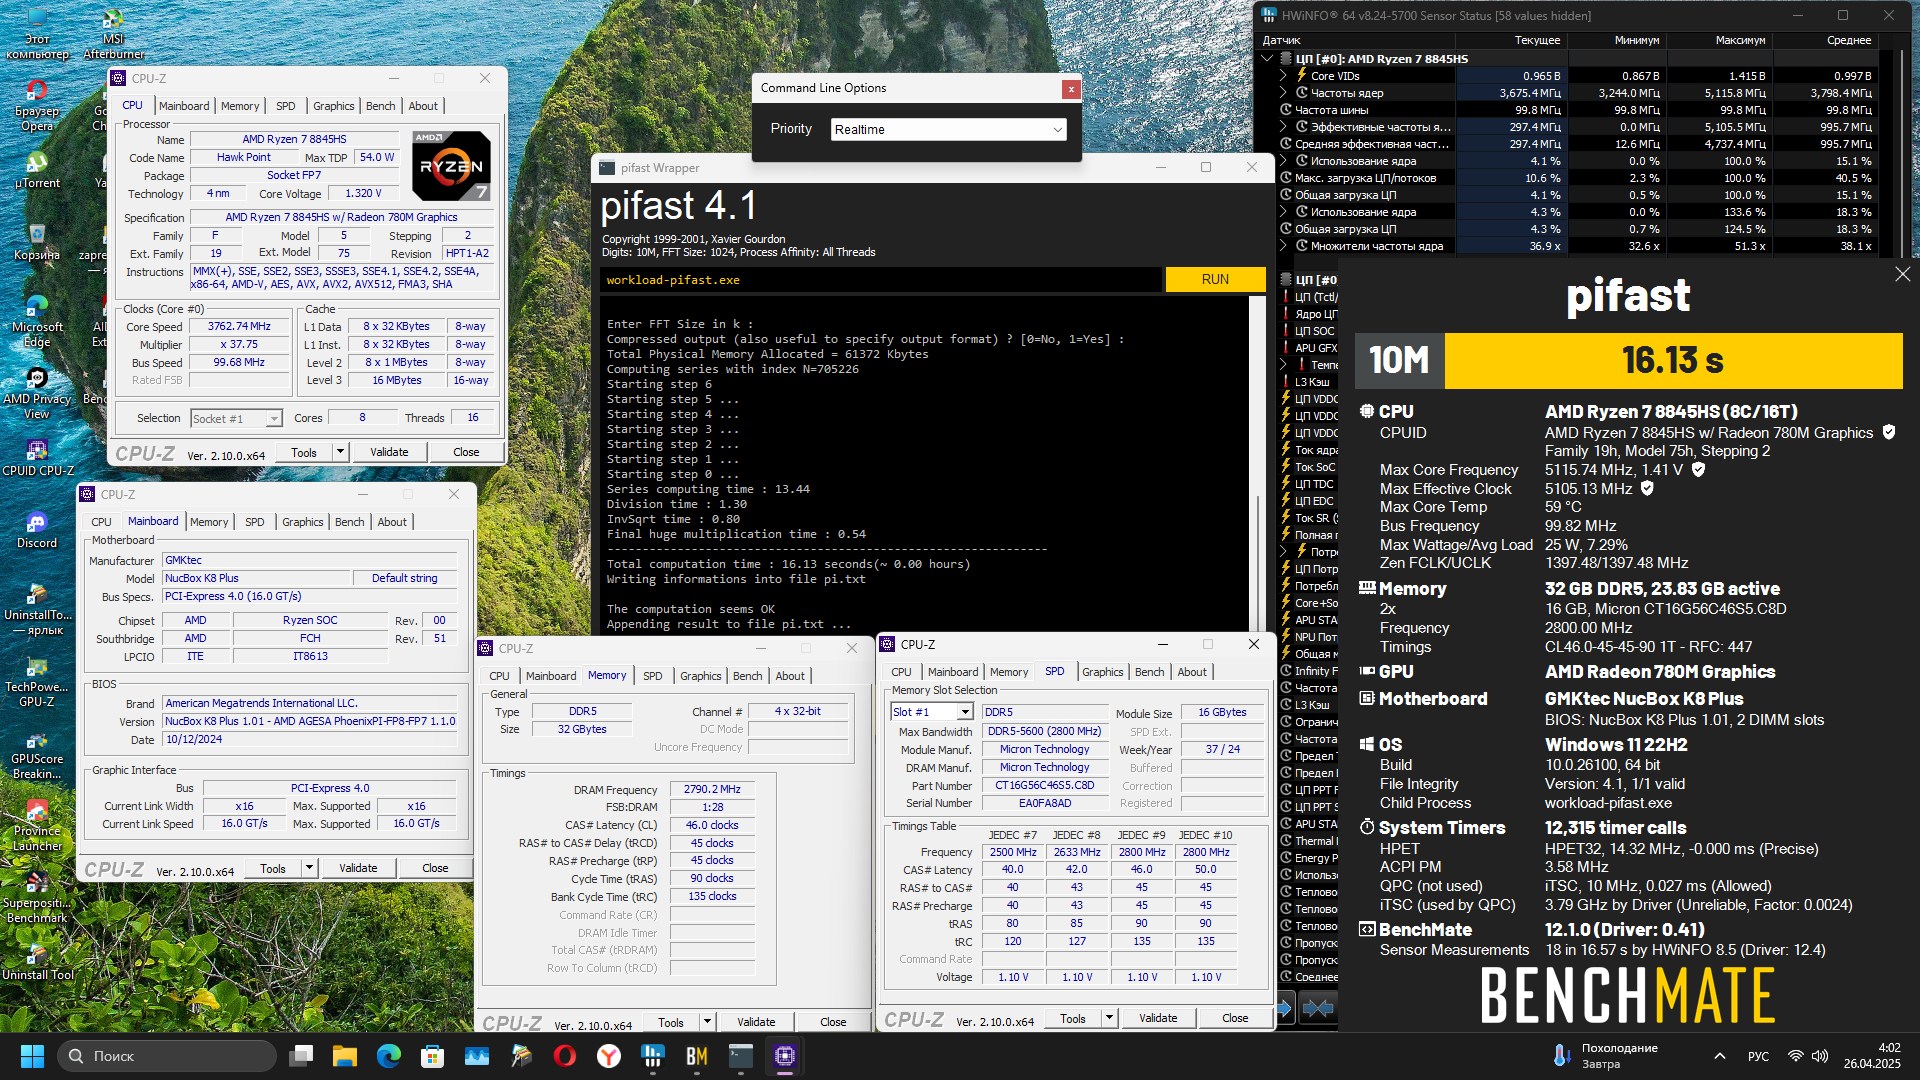Open the Slot #1 dropdown in the SPD window

pyautogui.click(x=931, y=712)
